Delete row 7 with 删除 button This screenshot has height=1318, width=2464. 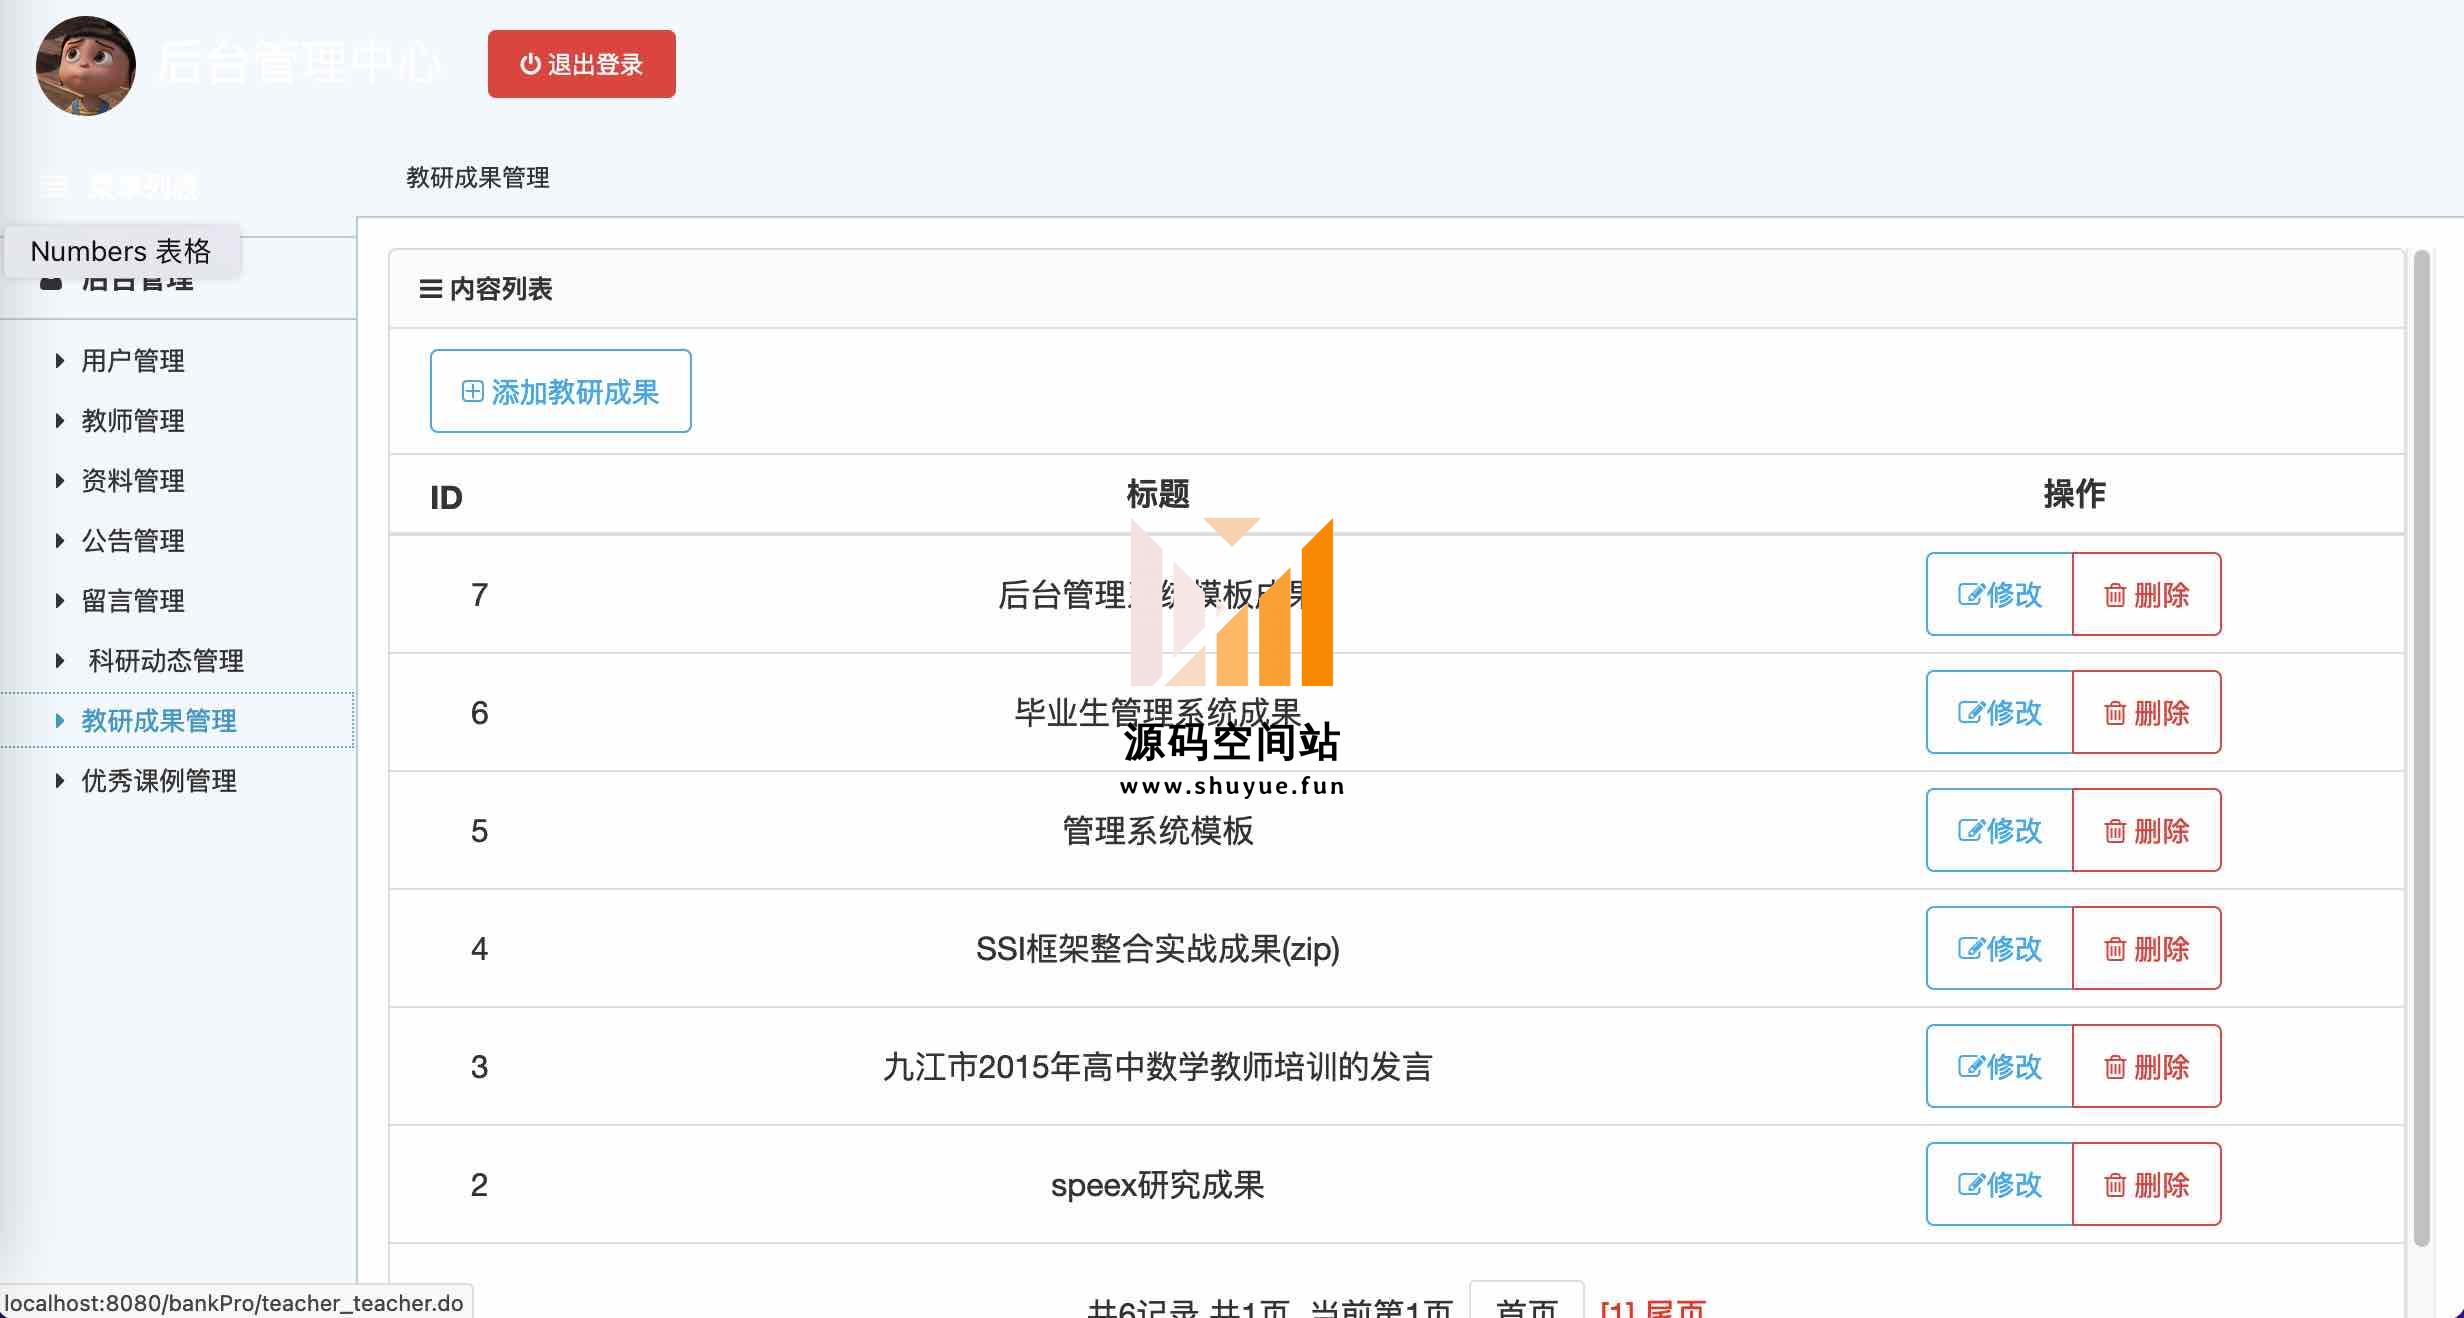pos(2147,594)
